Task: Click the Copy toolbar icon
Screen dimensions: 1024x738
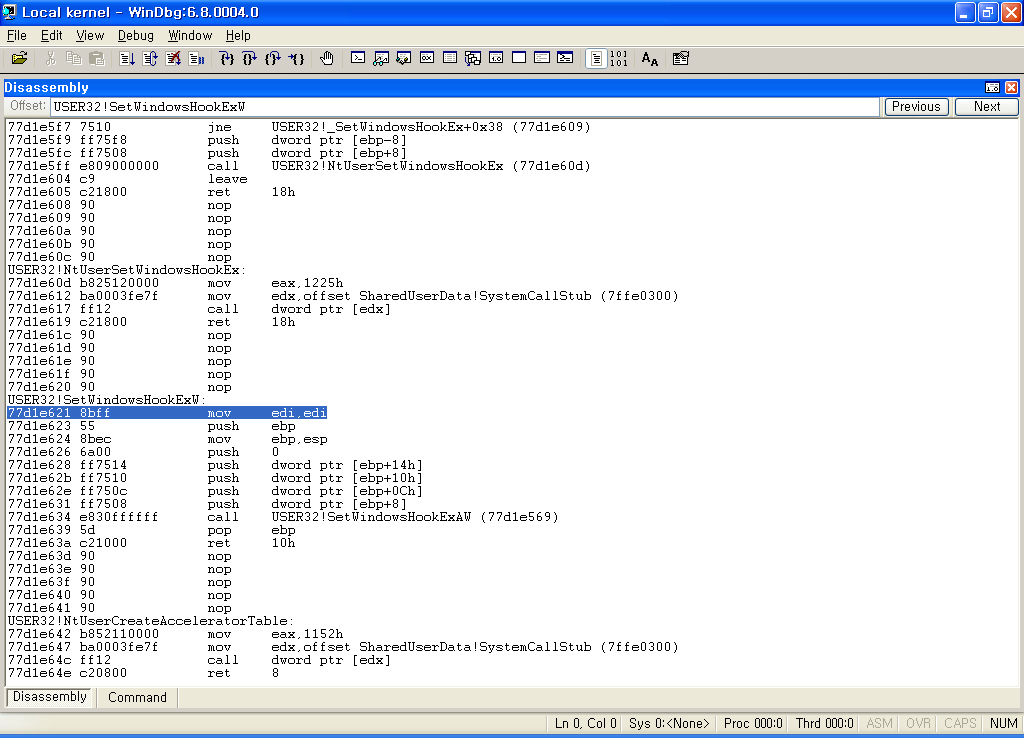Action: (x=73, y=59)
